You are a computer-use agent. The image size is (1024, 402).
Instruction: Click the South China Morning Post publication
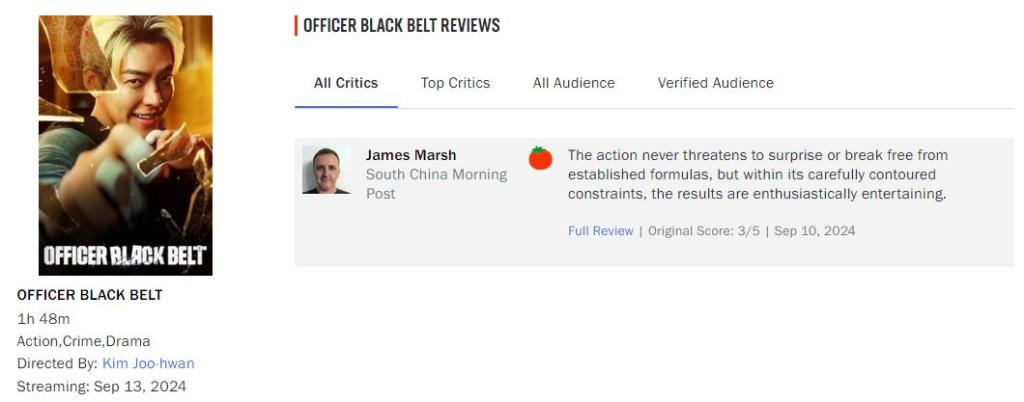[436, 184]
